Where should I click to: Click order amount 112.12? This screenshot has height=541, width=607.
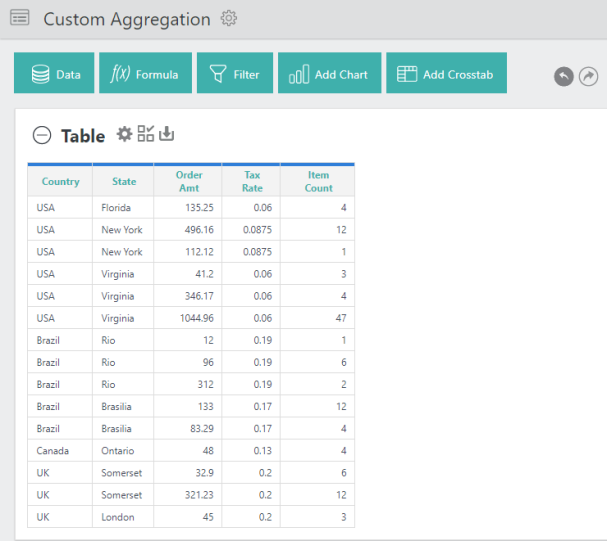tap(188, 252)
